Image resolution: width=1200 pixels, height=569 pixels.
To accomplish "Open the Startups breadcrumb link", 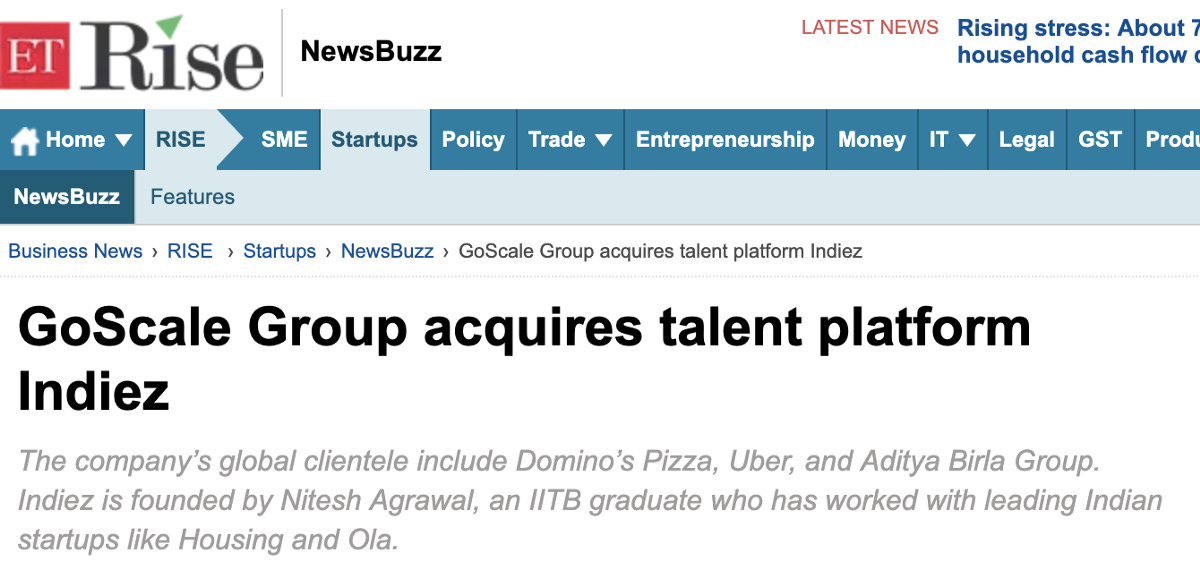I will pos(279,251).
